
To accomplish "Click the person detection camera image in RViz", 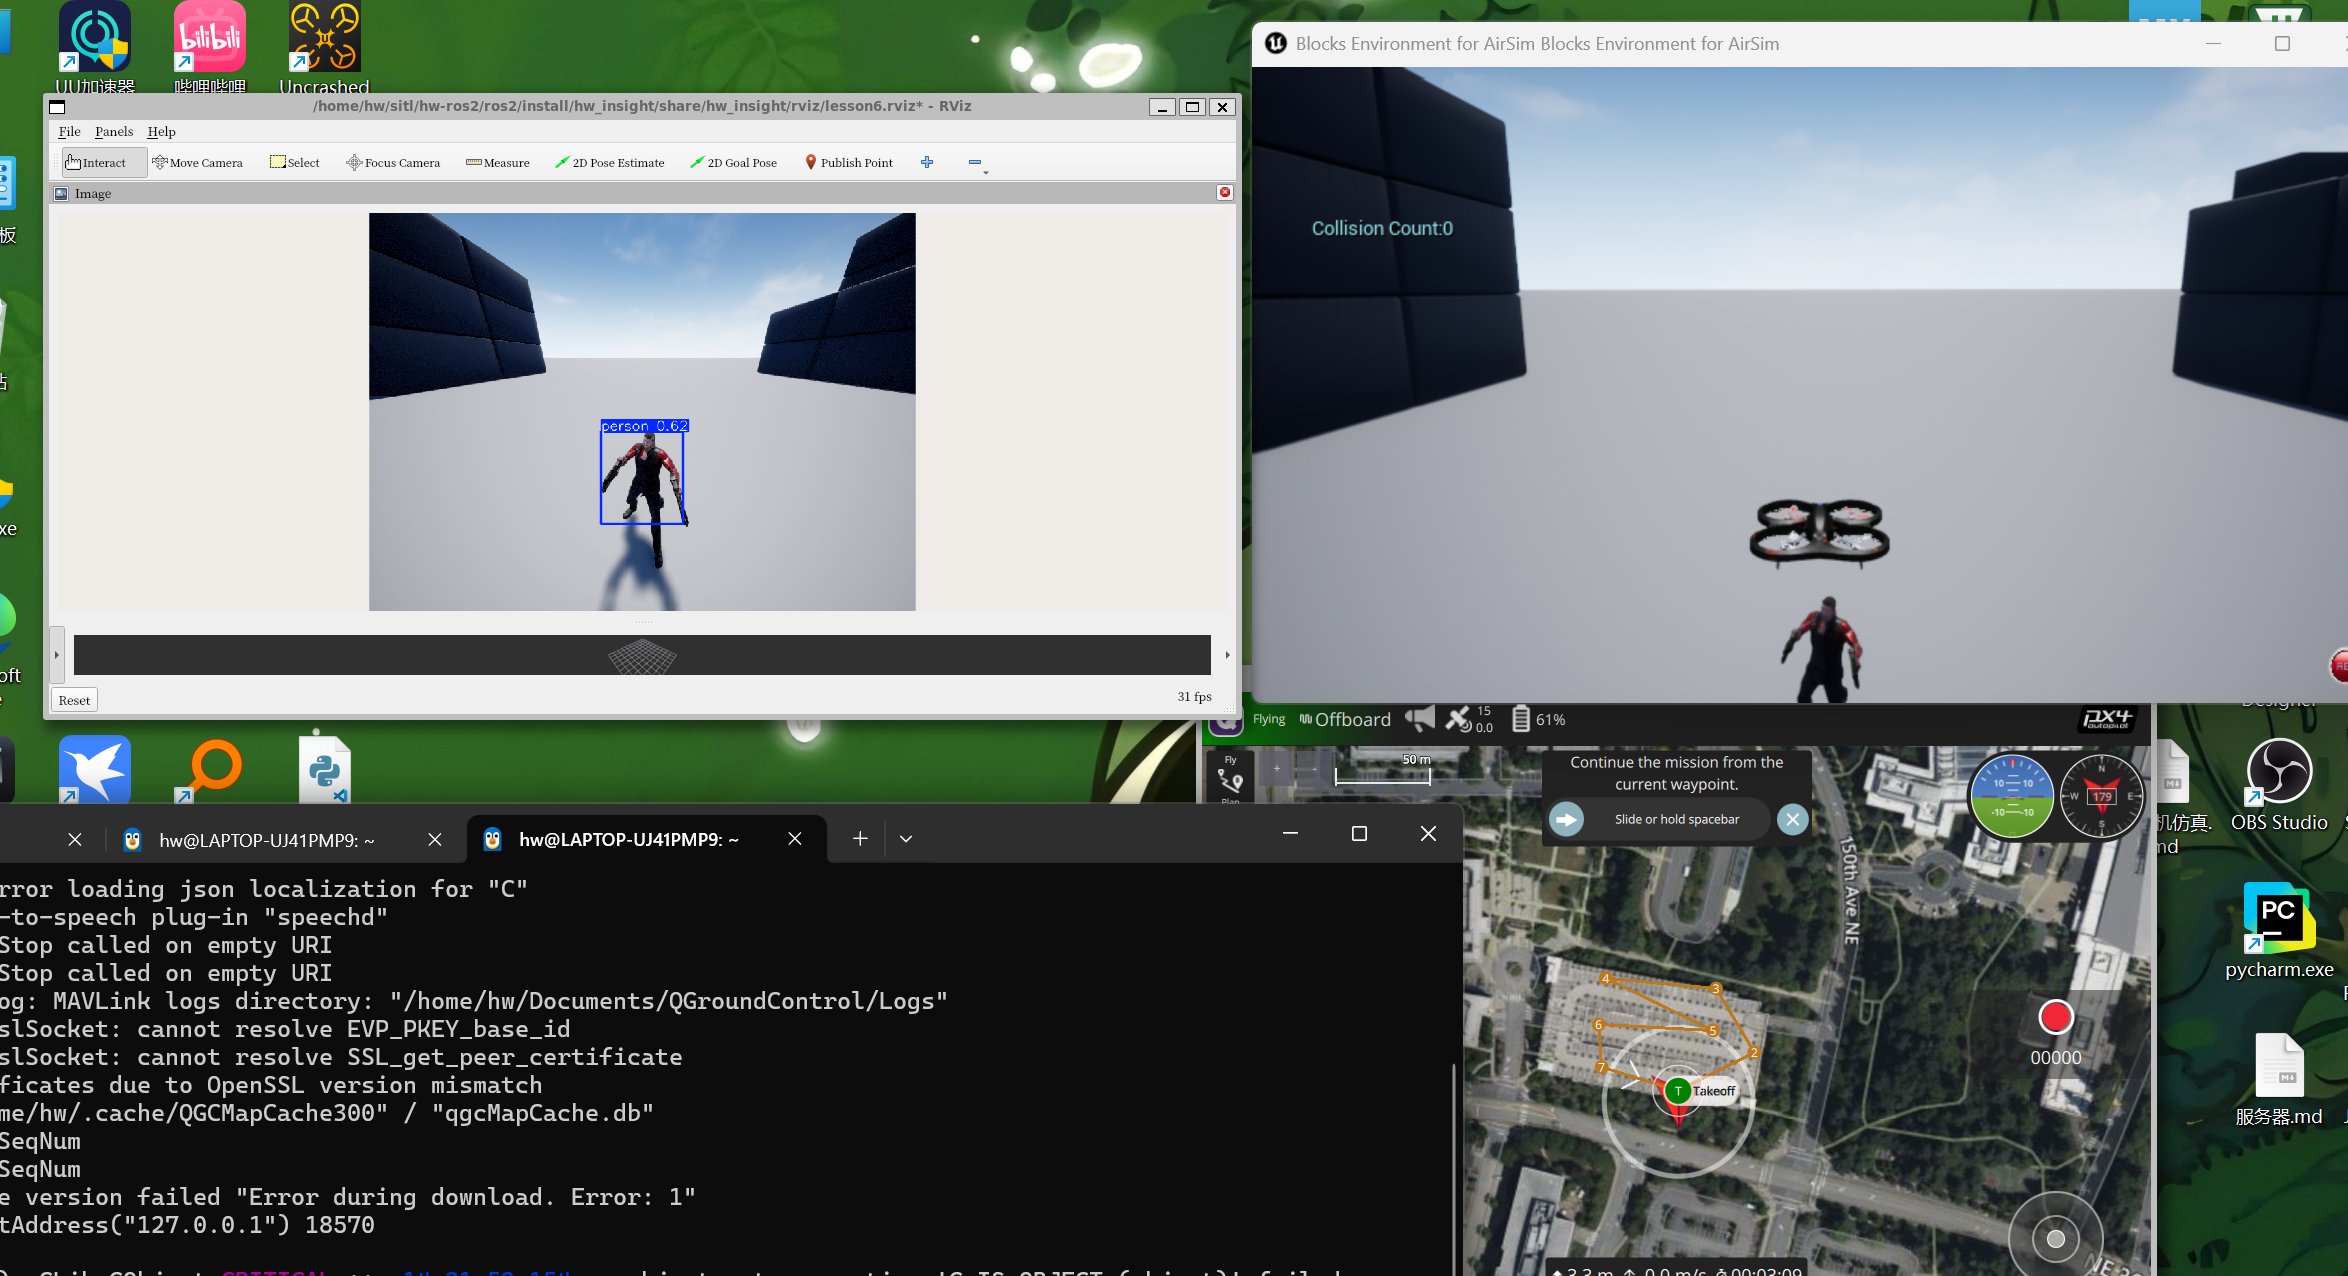I will point(642,412).
